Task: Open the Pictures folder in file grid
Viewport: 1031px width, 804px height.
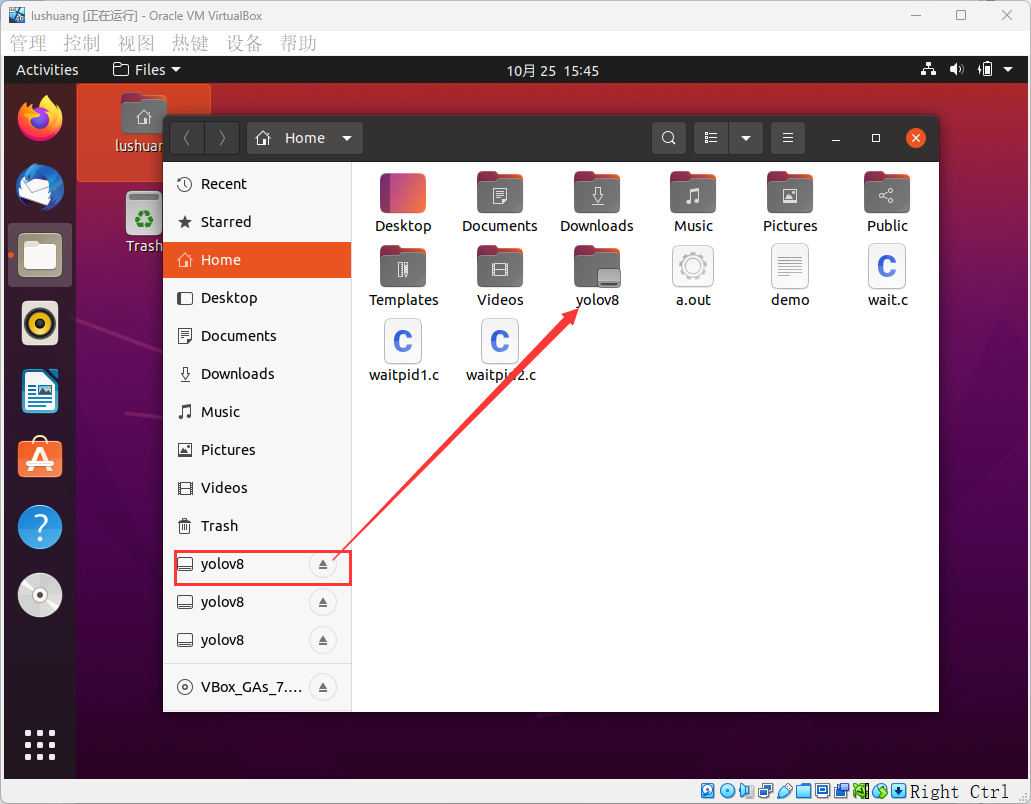Action: coord(790,202)
